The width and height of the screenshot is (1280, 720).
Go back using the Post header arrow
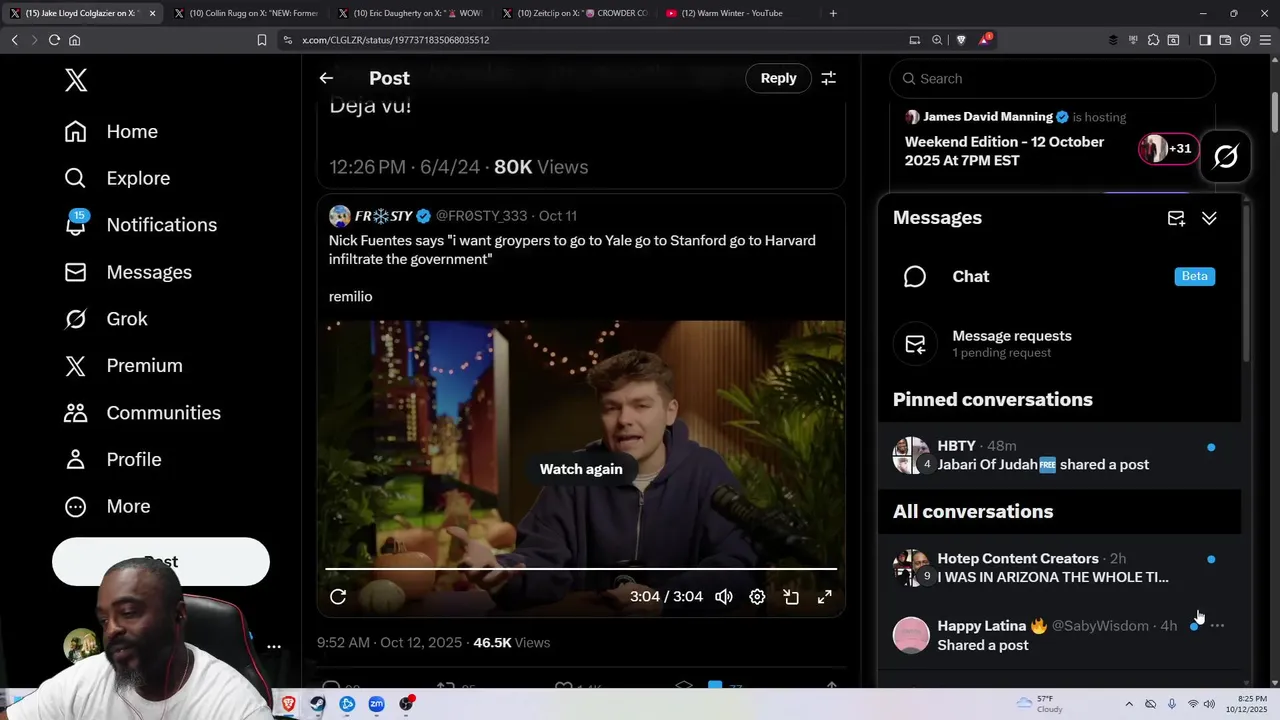point(326,78)
